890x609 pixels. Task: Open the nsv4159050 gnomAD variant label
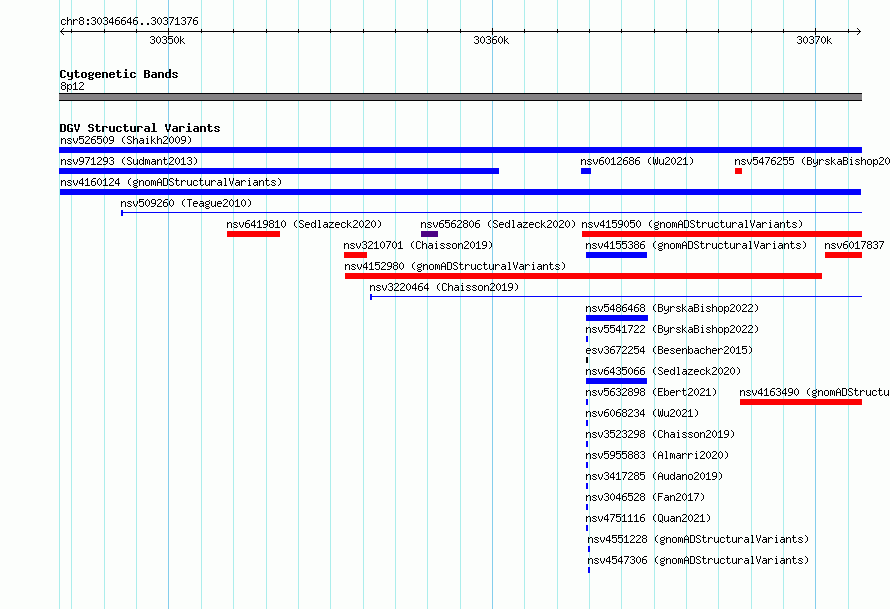[692, 224]
